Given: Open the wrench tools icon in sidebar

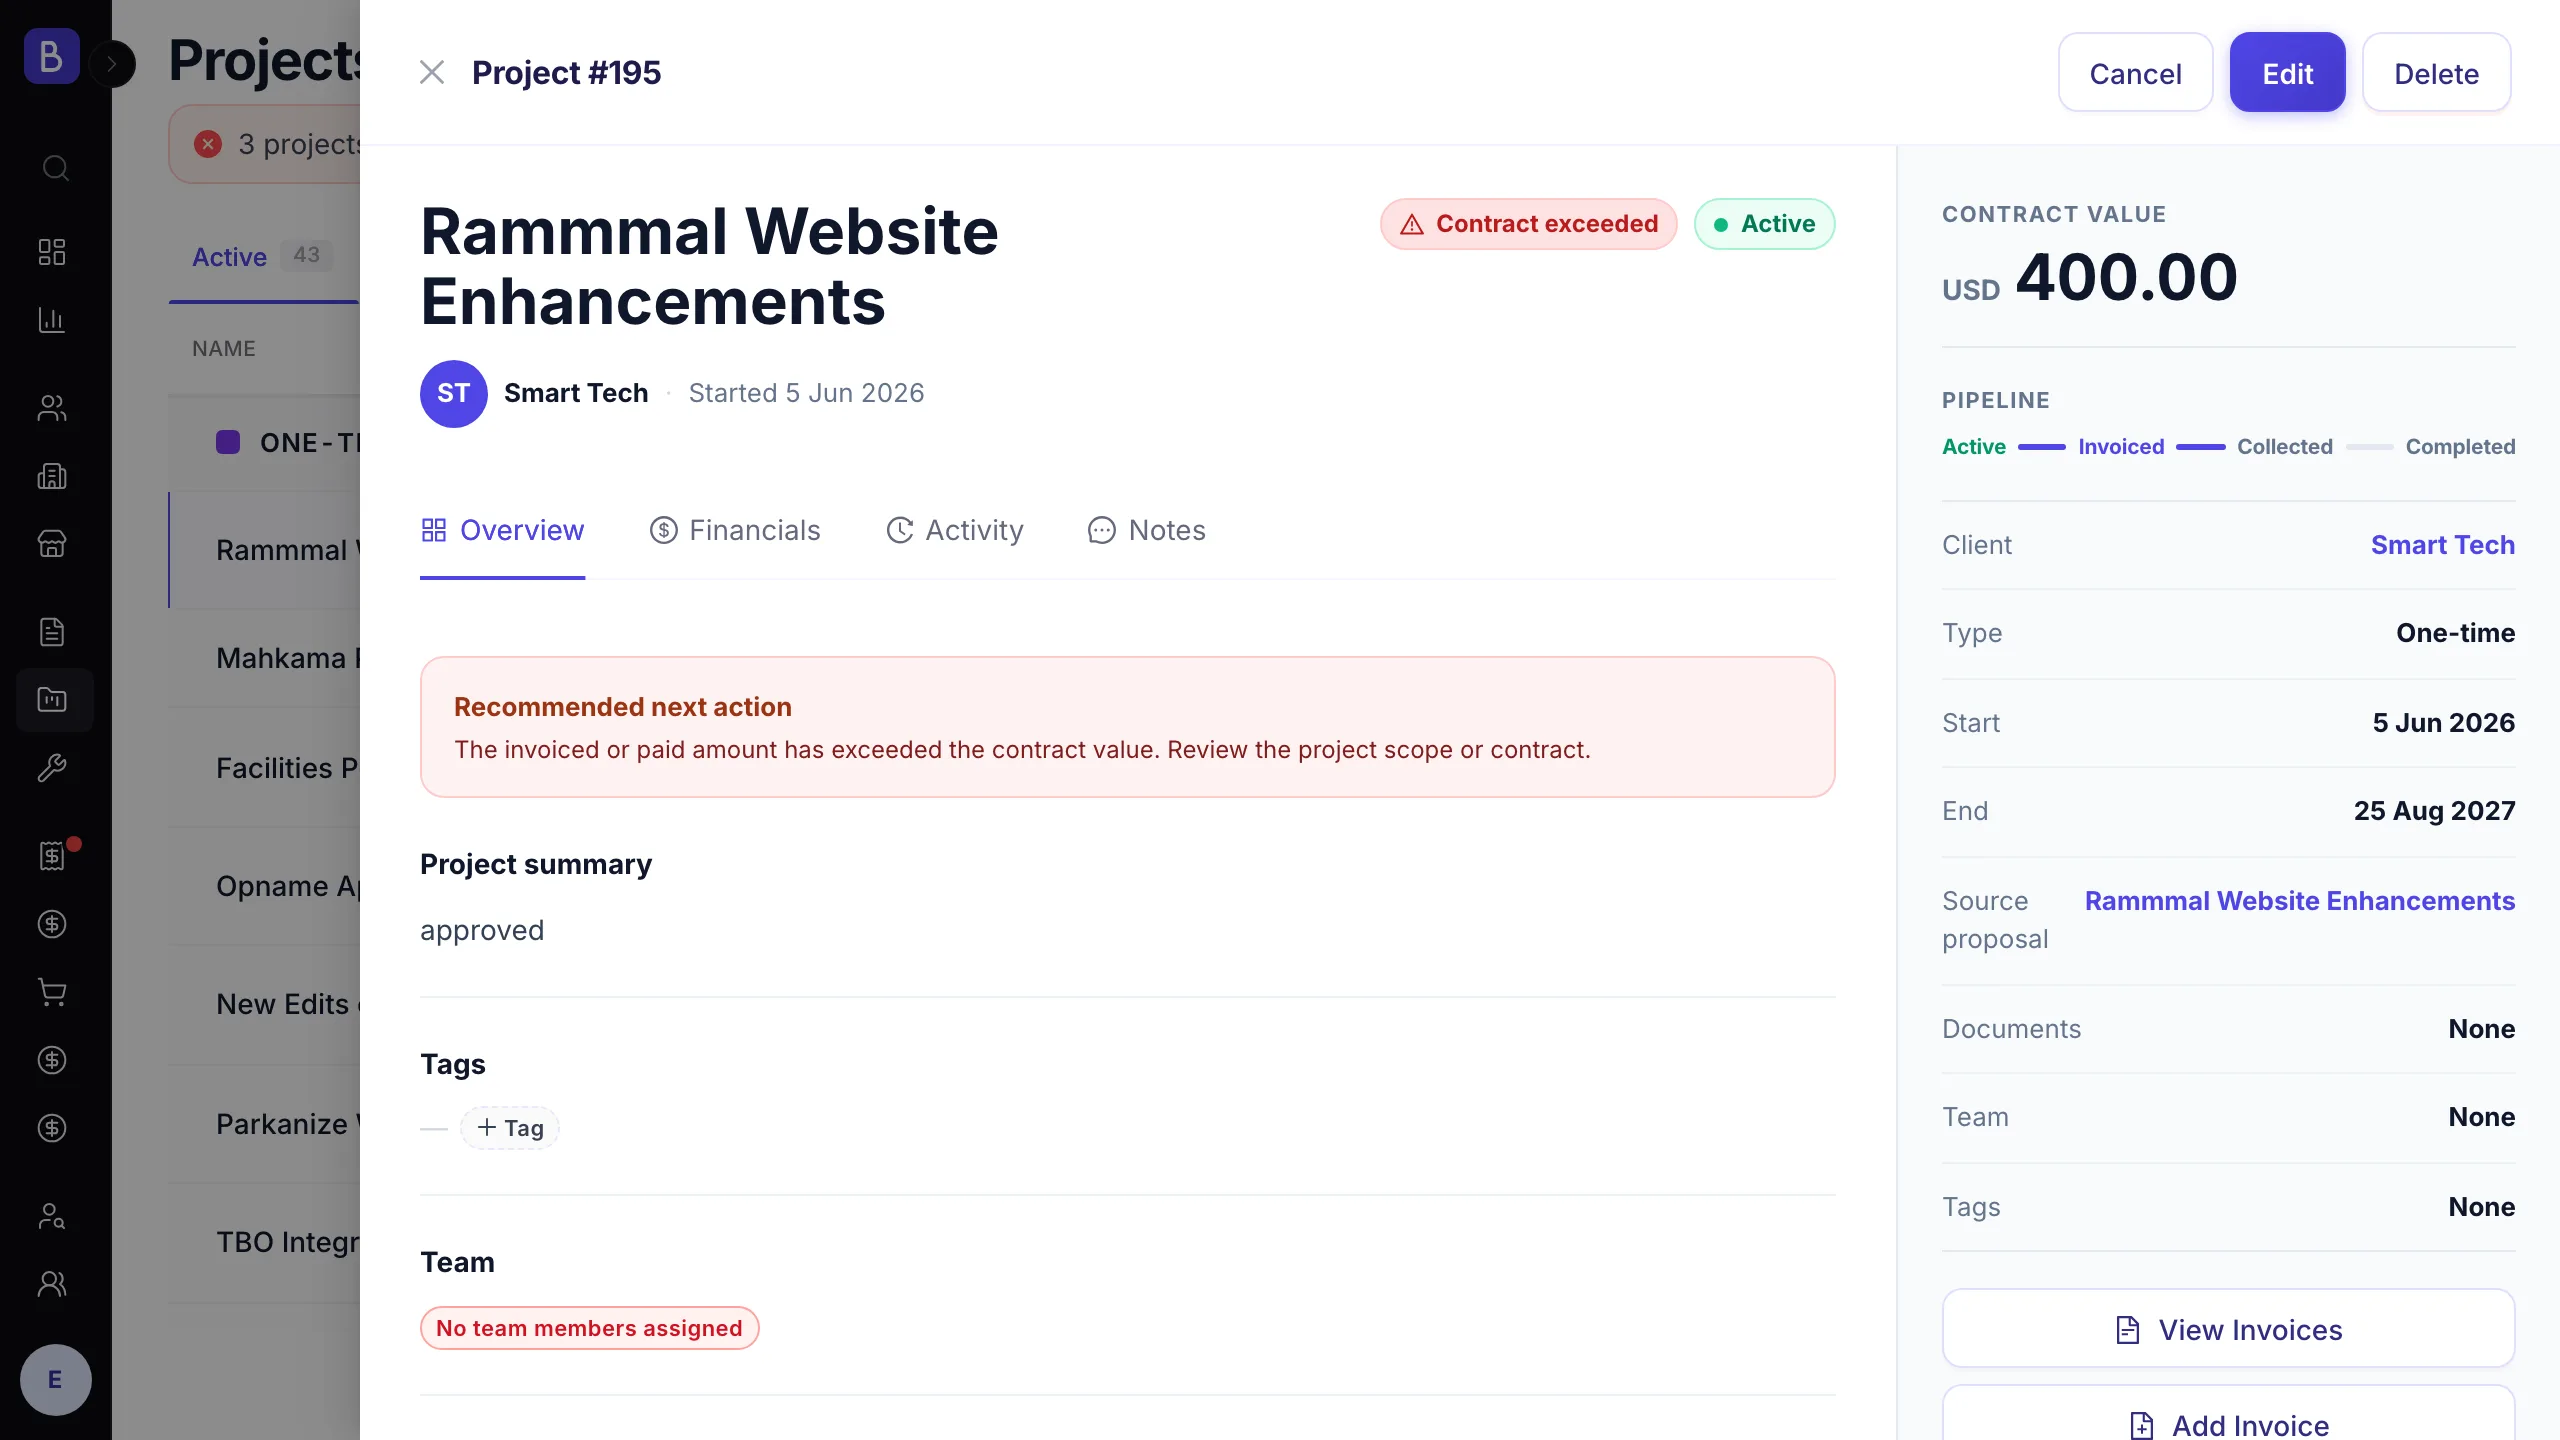Looking at the screenshot, I should [52, 768].
